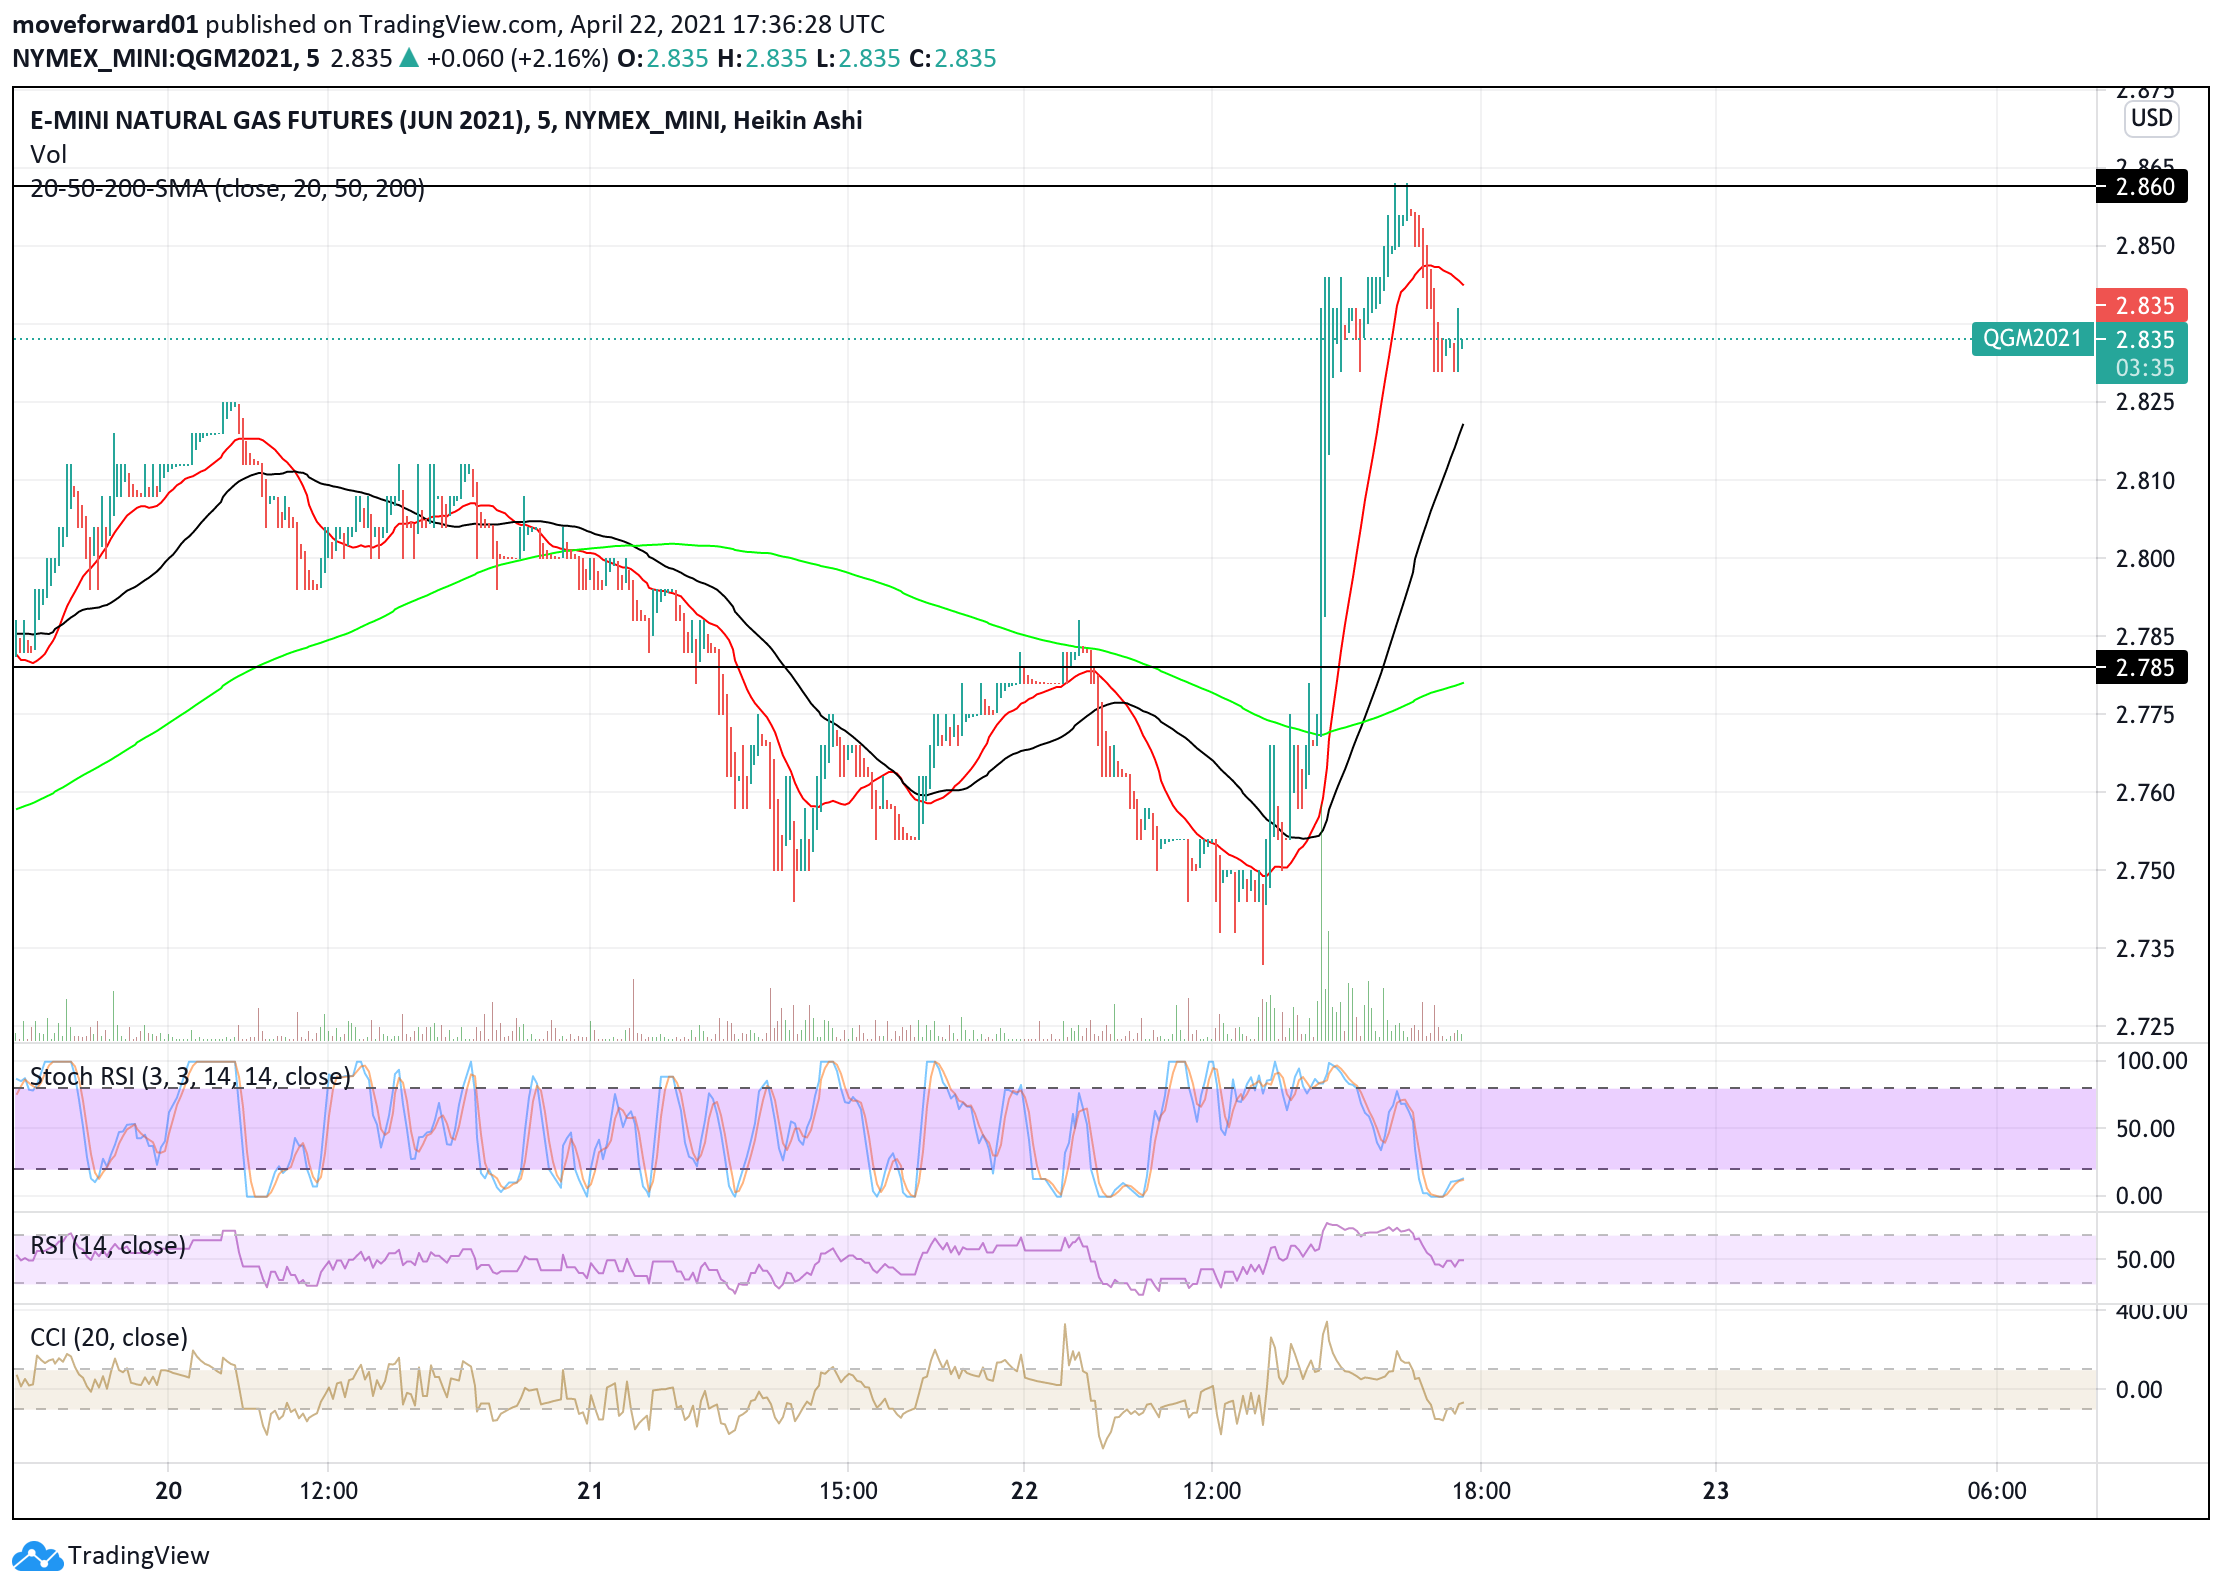Click the 2.775 price axis label
2222x1592 pixels.
point(2144,715)
